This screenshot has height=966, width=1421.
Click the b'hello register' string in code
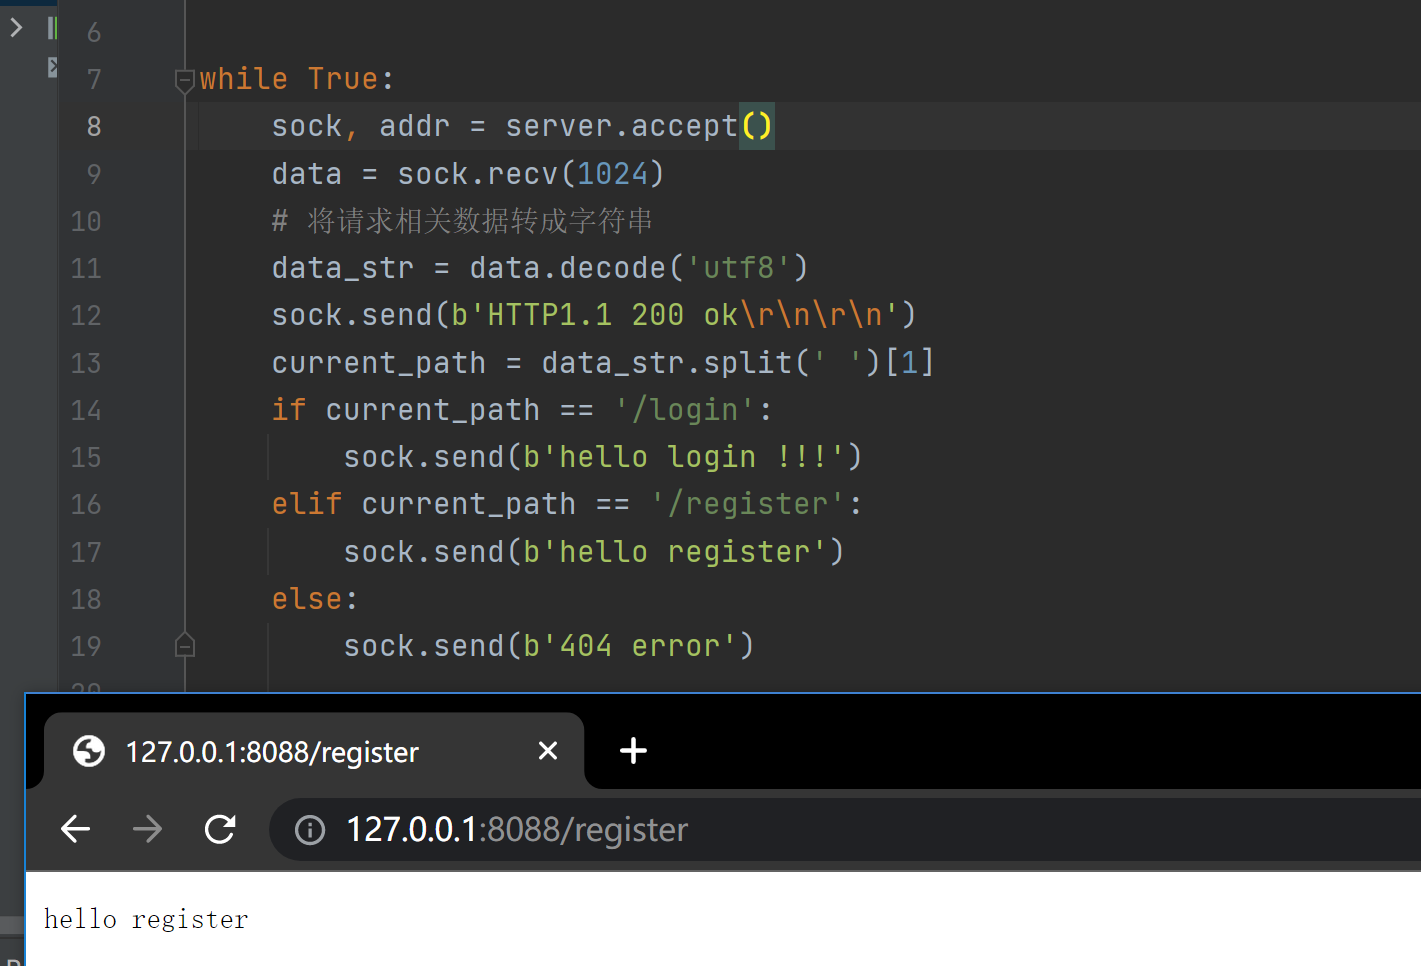676,552
